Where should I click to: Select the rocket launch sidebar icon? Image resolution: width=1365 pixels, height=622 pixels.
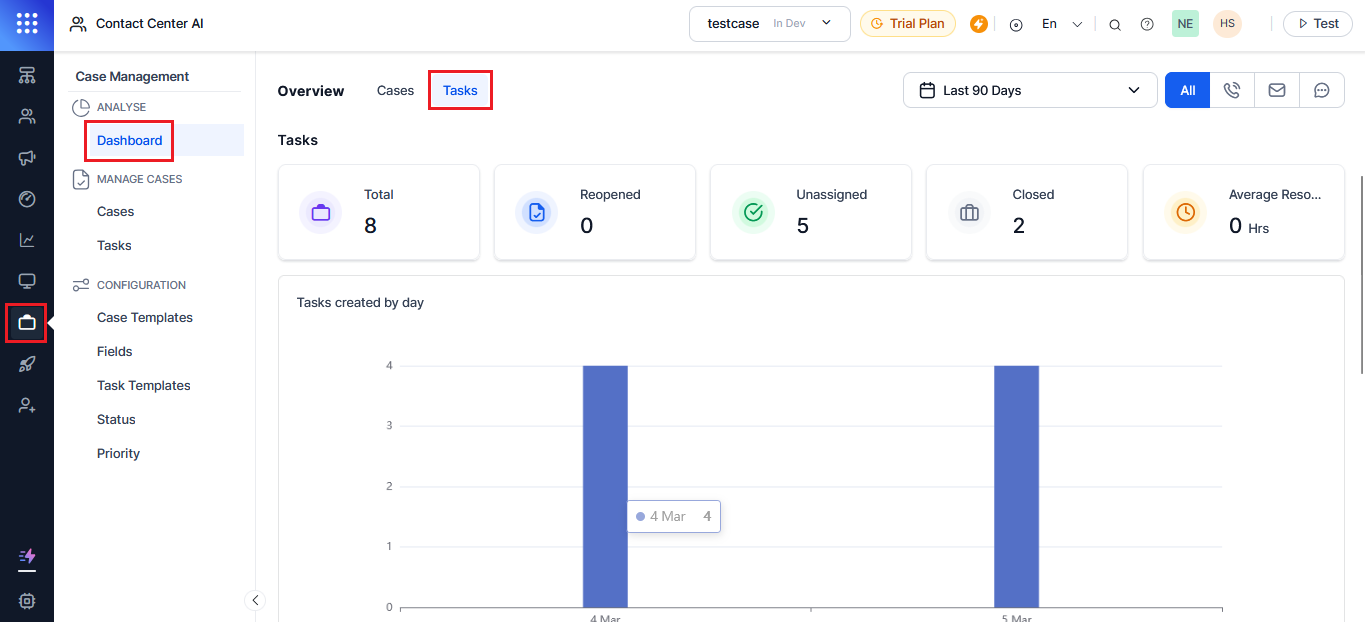coord(26,363)
